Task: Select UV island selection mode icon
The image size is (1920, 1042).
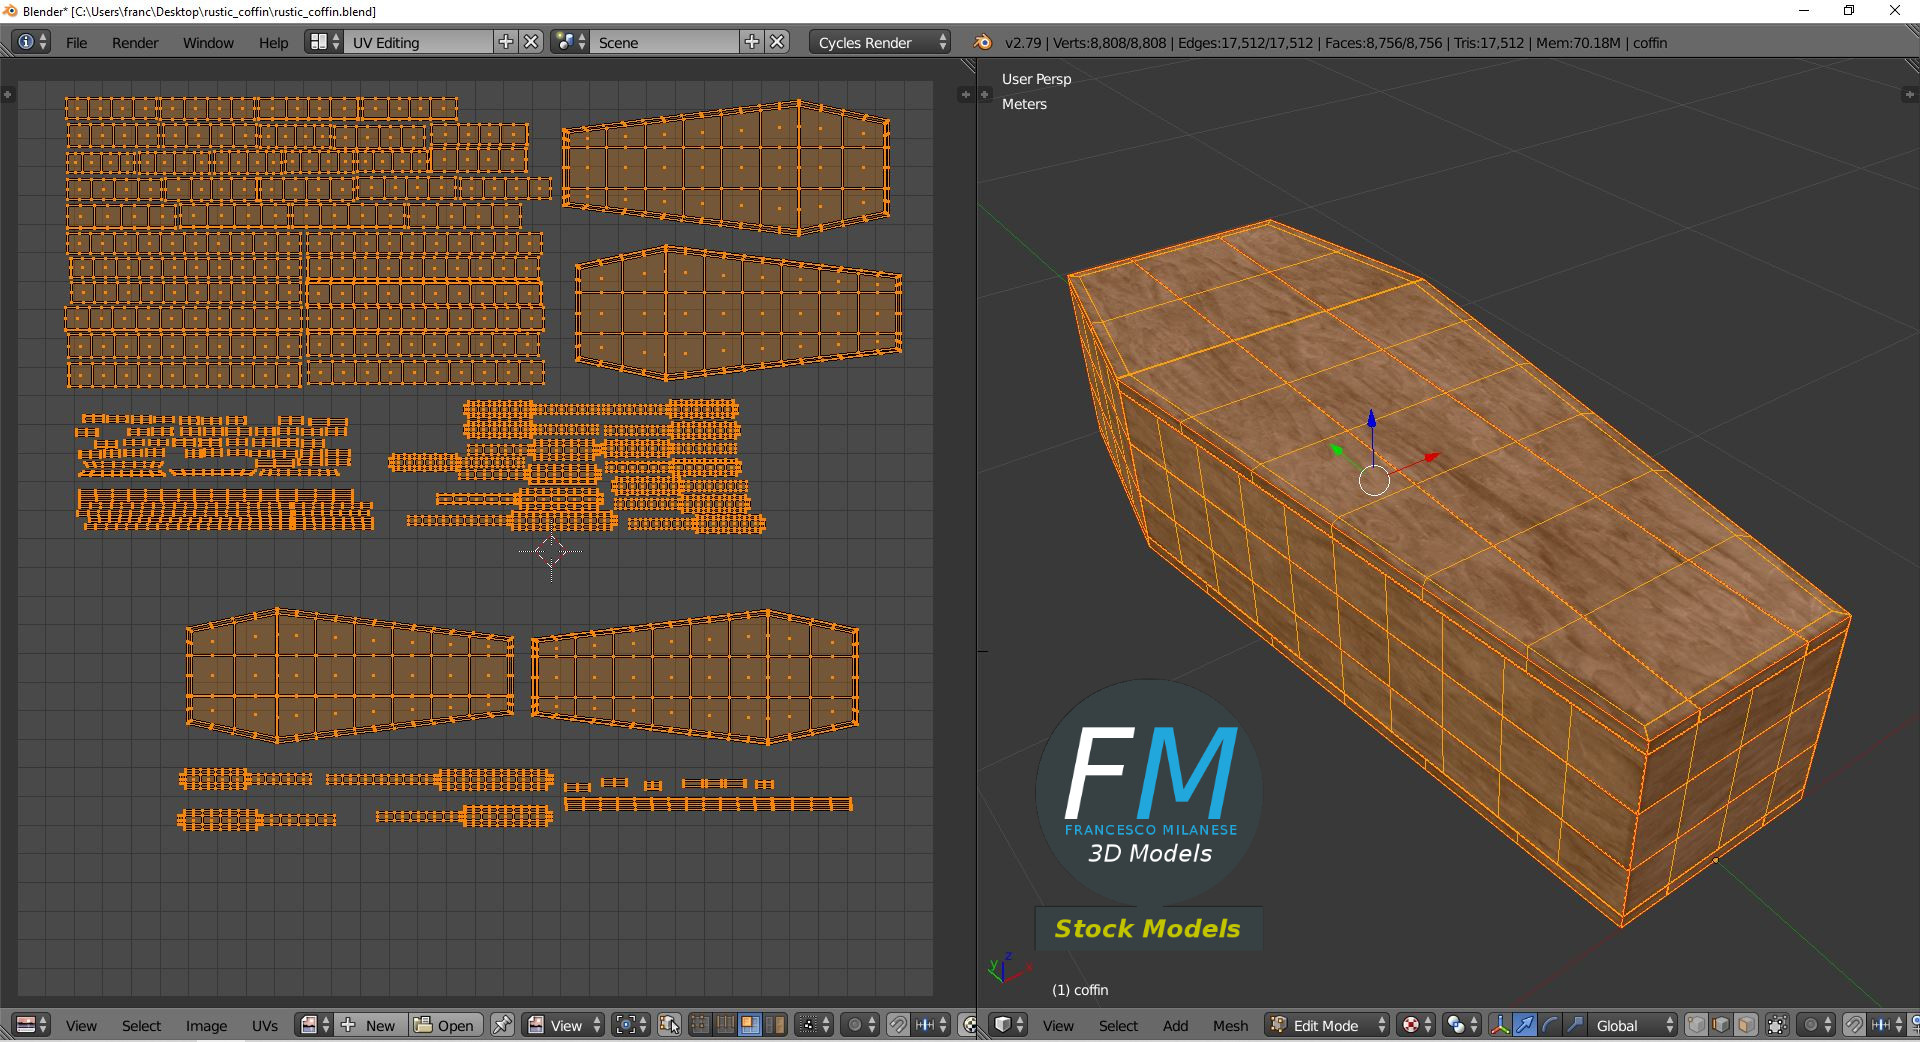Action: coord(774,1025)
